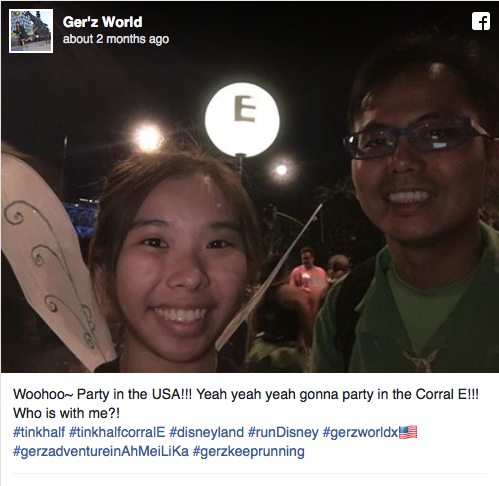Click the Facebook logo icon

click(x=481, y=21)
